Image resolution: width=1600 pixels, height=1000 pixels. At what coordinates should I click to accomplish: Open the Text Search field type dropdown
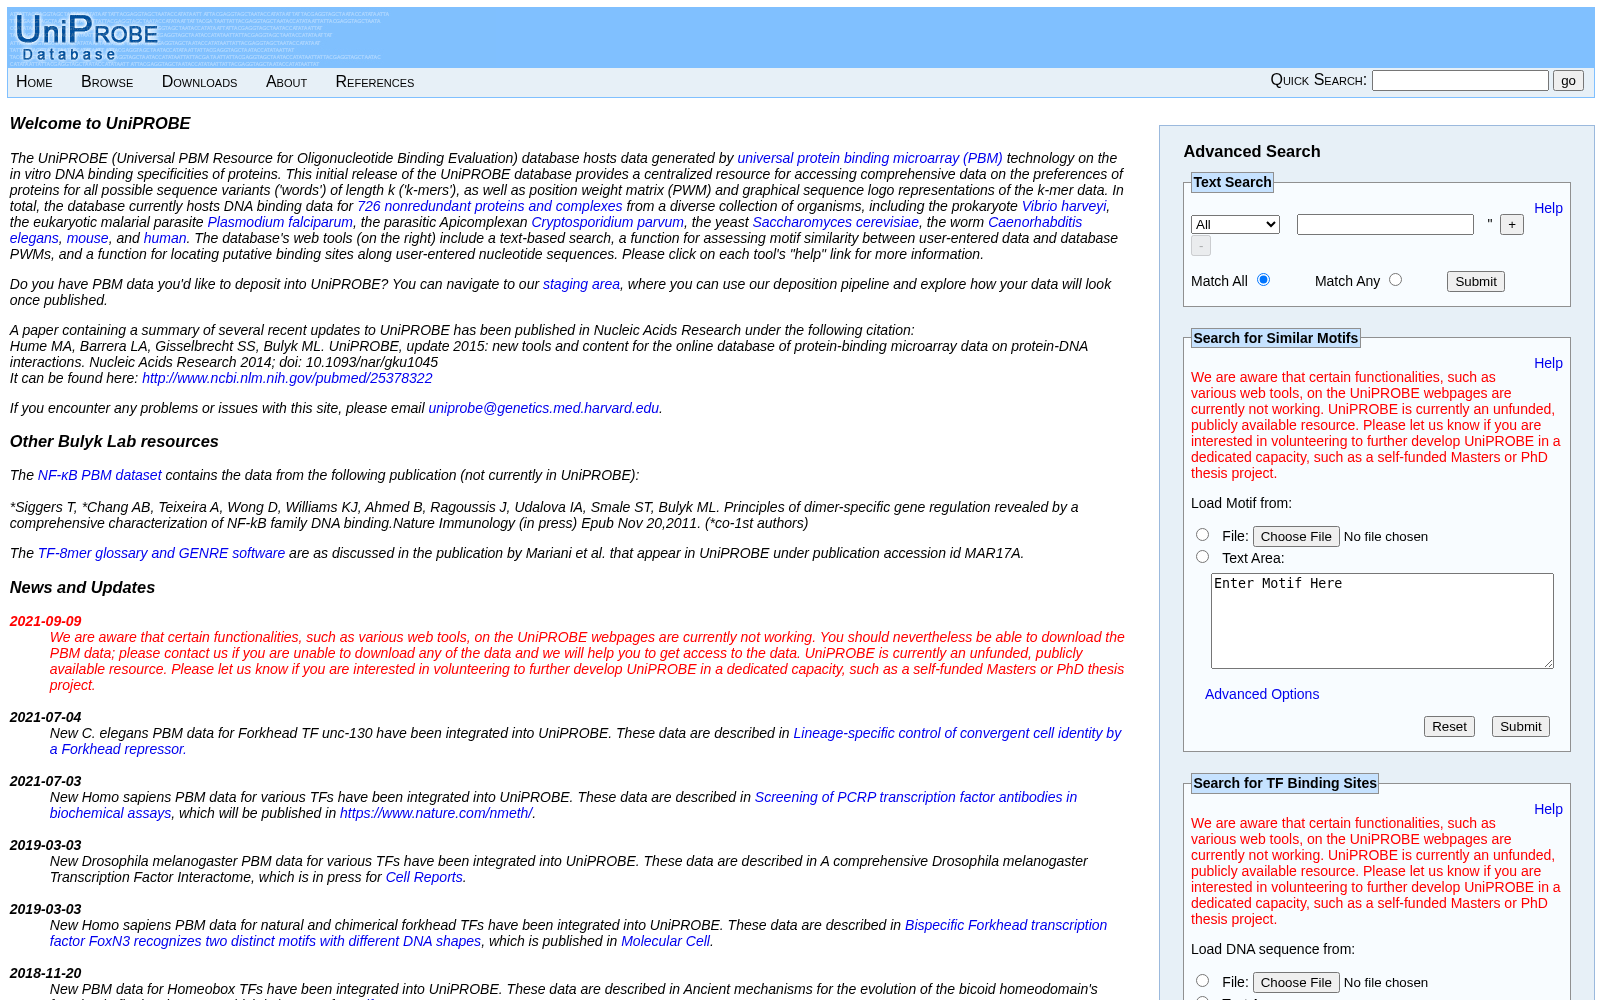[1235, 224]
